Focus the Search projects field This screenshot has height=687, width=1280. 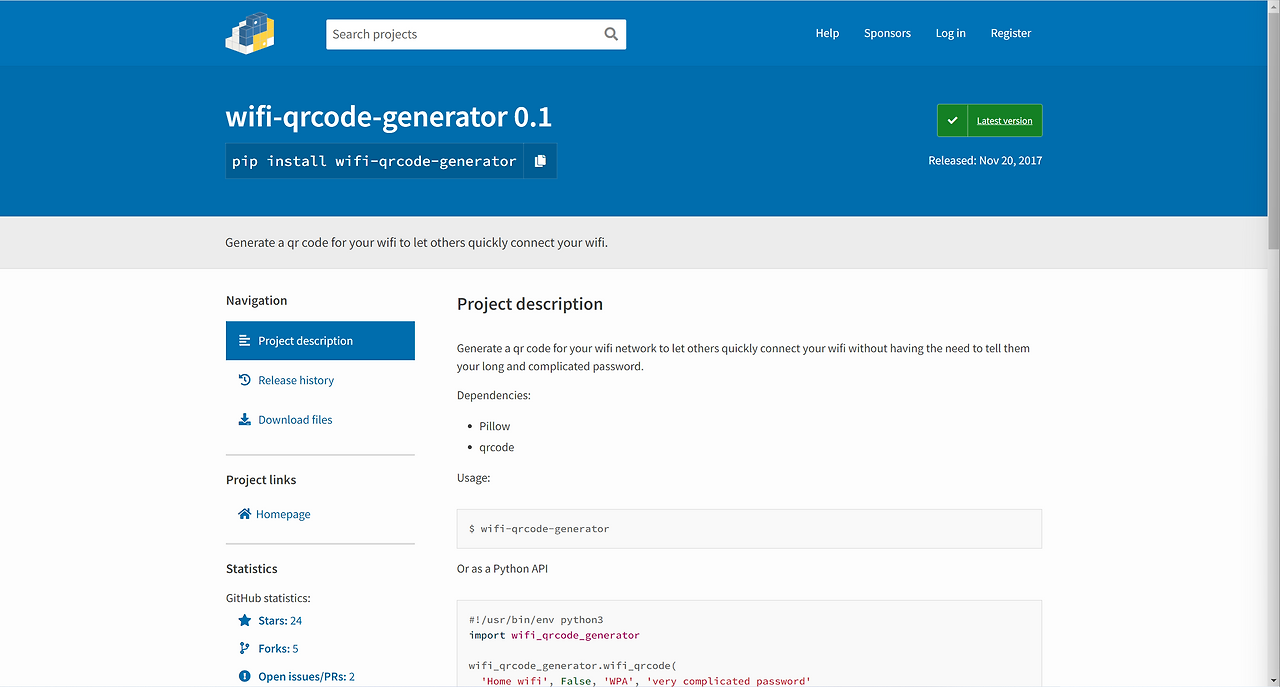(462, 34)
